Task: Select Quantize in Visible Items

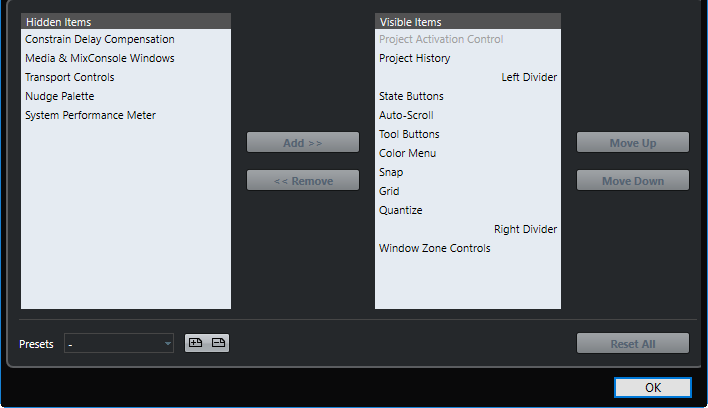Action: [x=468, y=210]
